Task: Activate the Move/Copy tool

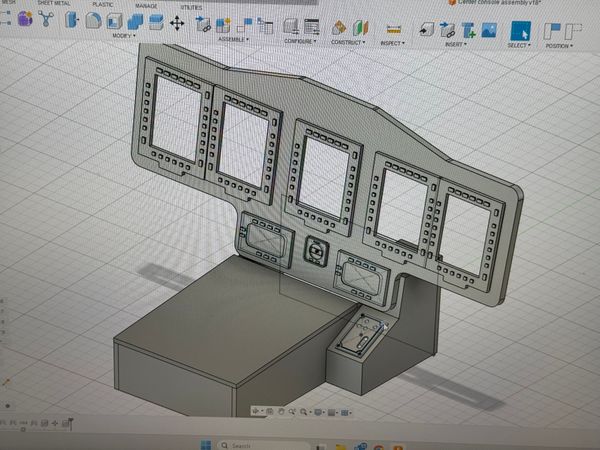Action: (177, 23)
